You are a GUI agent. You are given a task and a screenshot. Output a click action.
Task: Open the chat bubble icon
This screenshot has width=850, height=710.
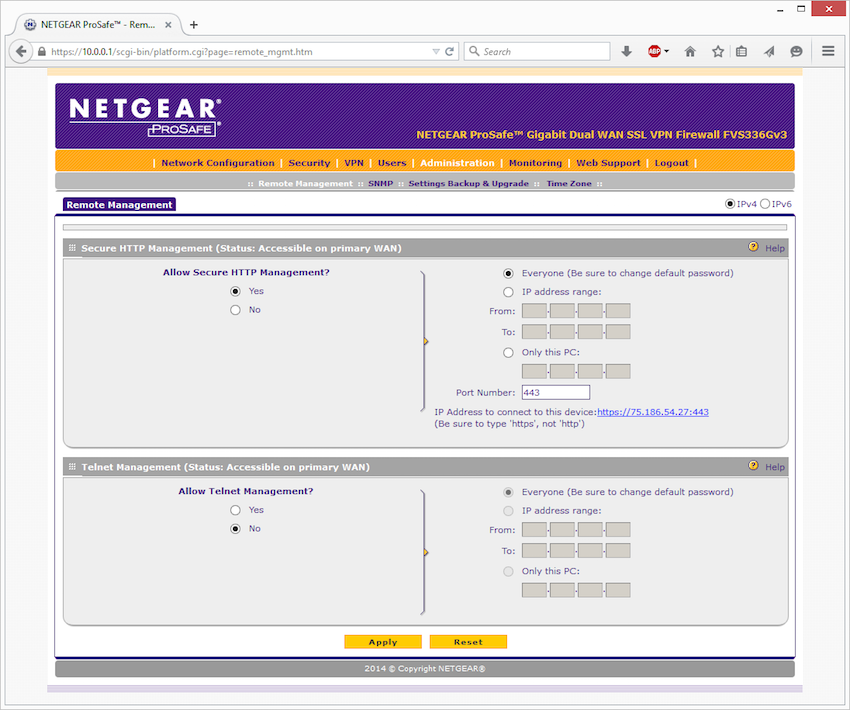click(796, 51)
